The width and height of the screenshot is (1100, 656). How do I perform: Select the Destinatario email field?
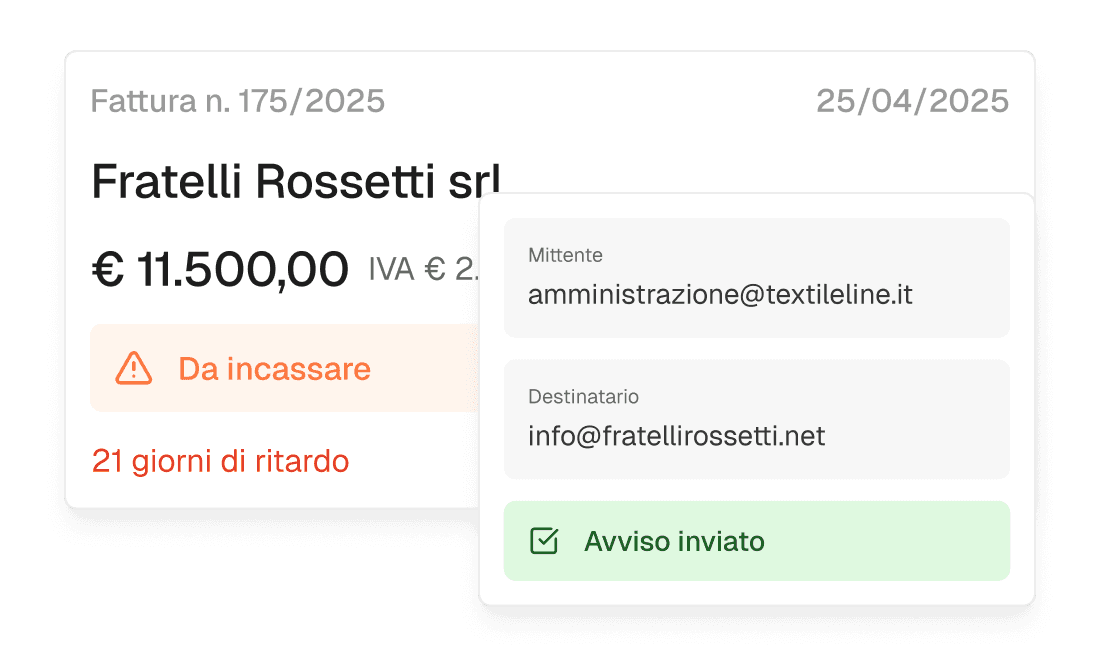[x=756, y=420]
